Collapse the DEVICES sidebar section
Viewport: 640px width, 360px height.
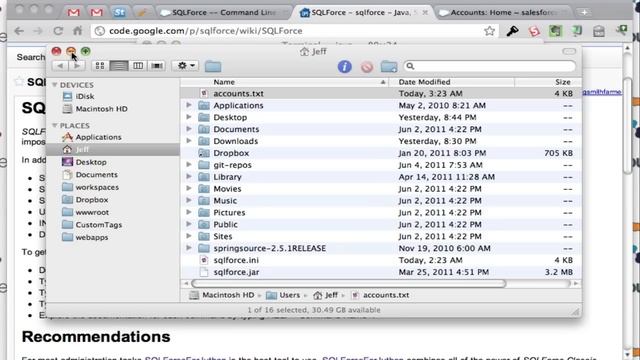(55, 85)
